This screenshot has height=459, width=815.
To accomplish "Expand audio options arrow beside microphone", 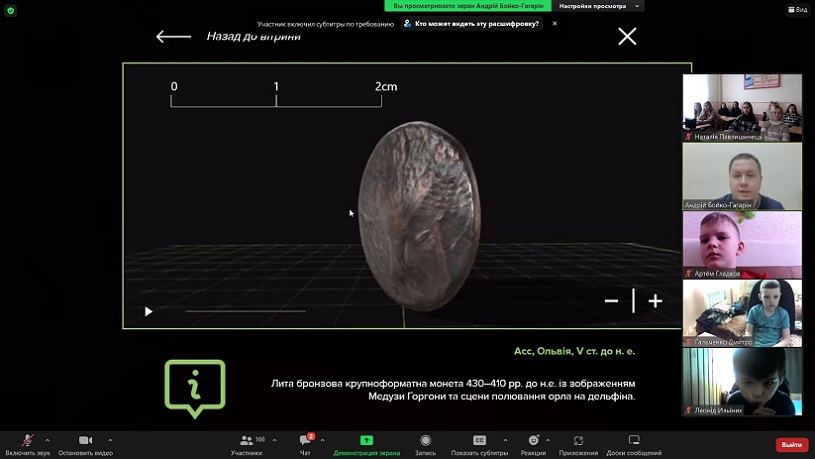I will click(47, 440).
